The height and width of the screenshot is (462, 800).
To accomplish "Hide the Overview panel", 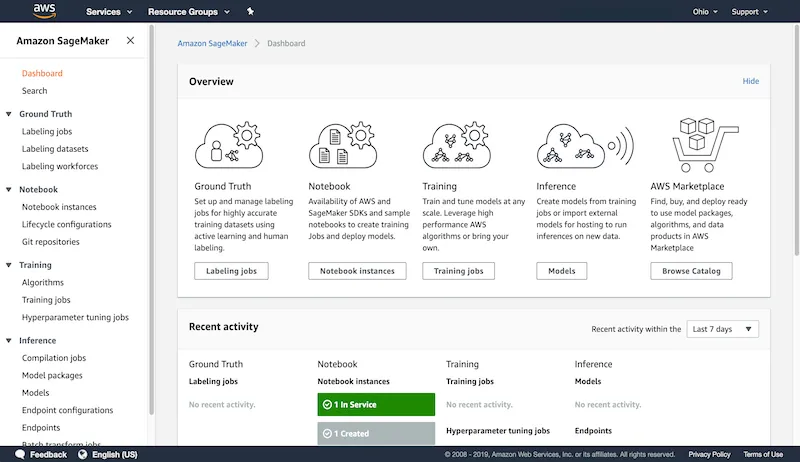I will [750, 81].
